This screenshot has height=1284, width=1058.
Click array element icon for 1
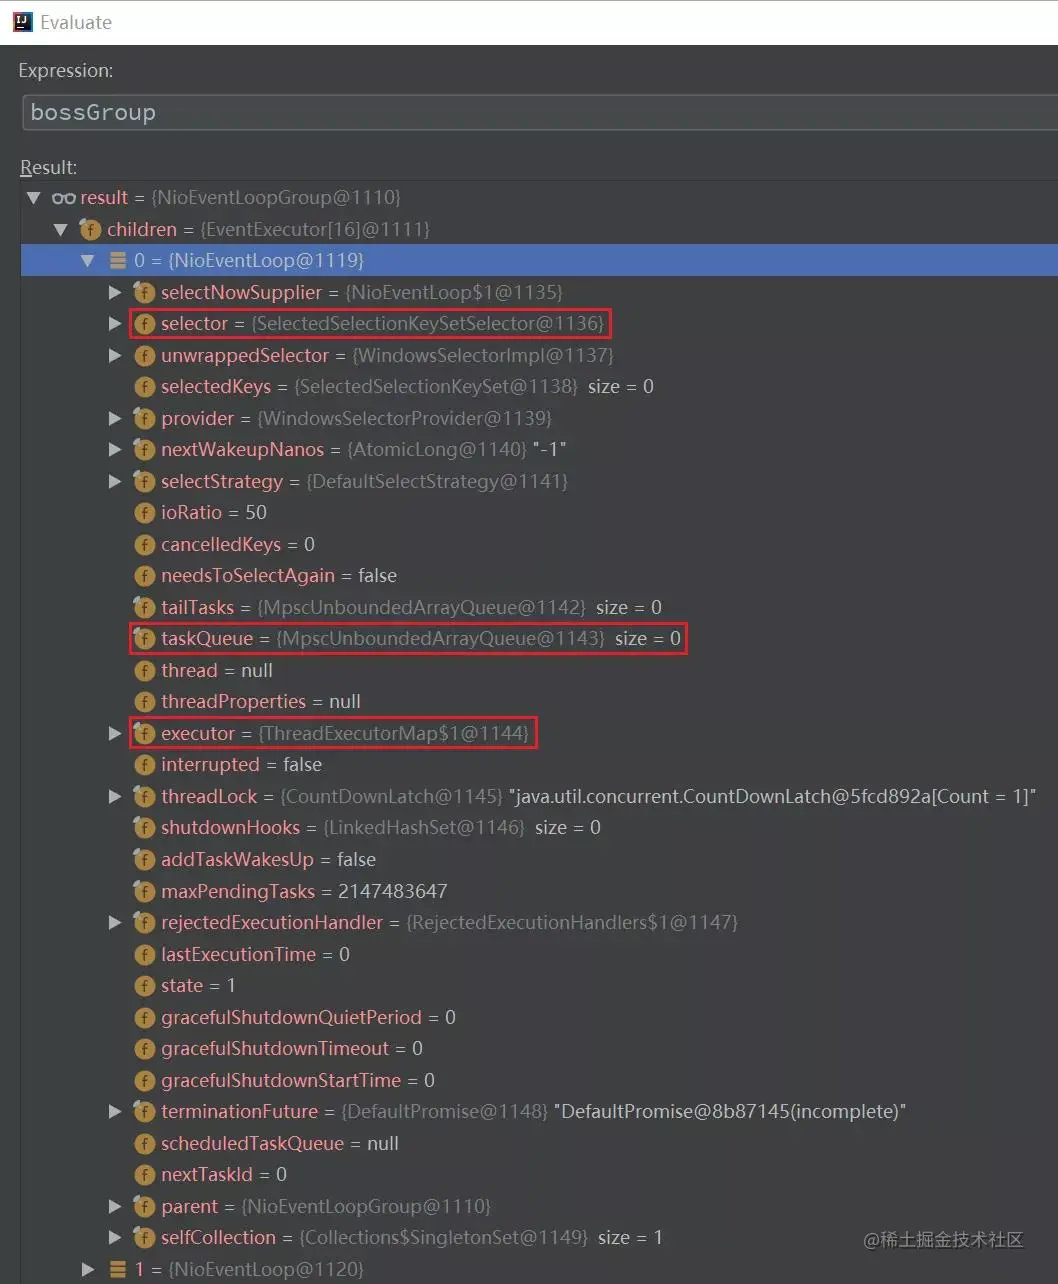click(x=117, y=1270)
